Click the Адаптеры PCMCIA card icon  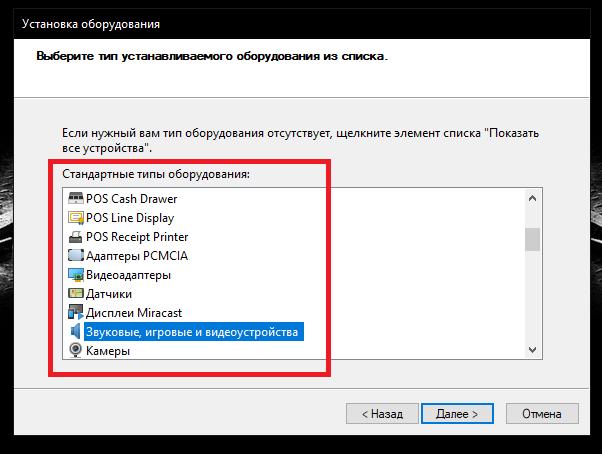76,256
